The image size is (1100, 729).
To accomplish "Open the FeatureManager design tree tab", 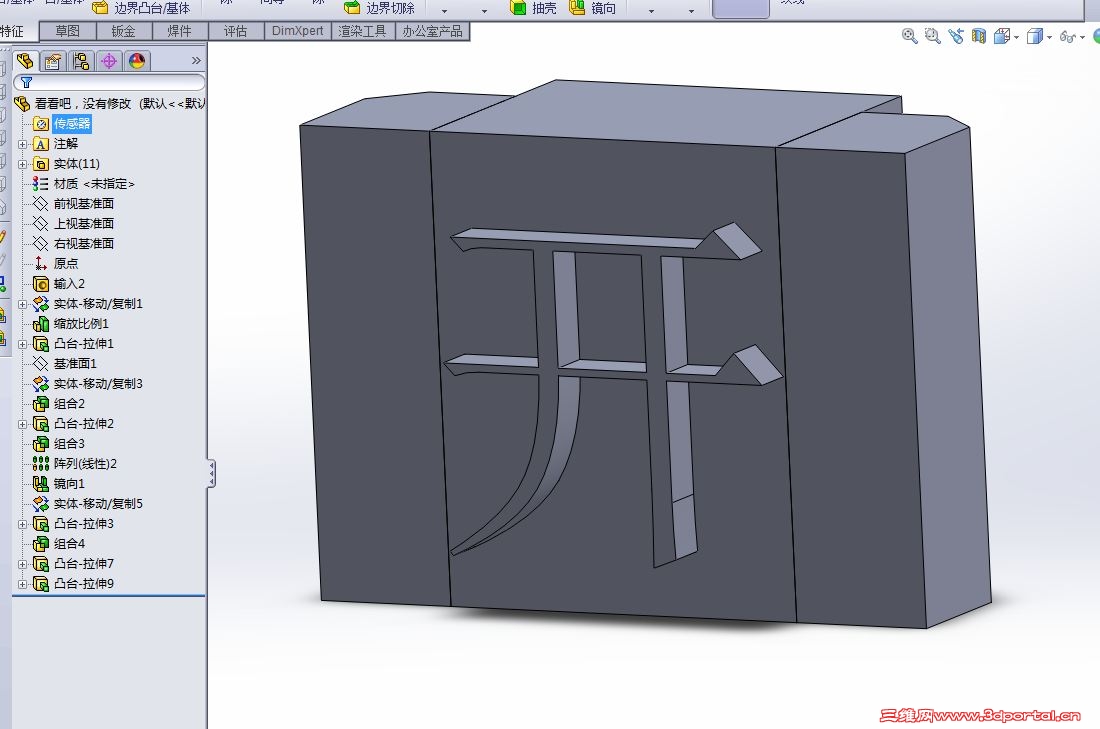I will pos(25,61).
